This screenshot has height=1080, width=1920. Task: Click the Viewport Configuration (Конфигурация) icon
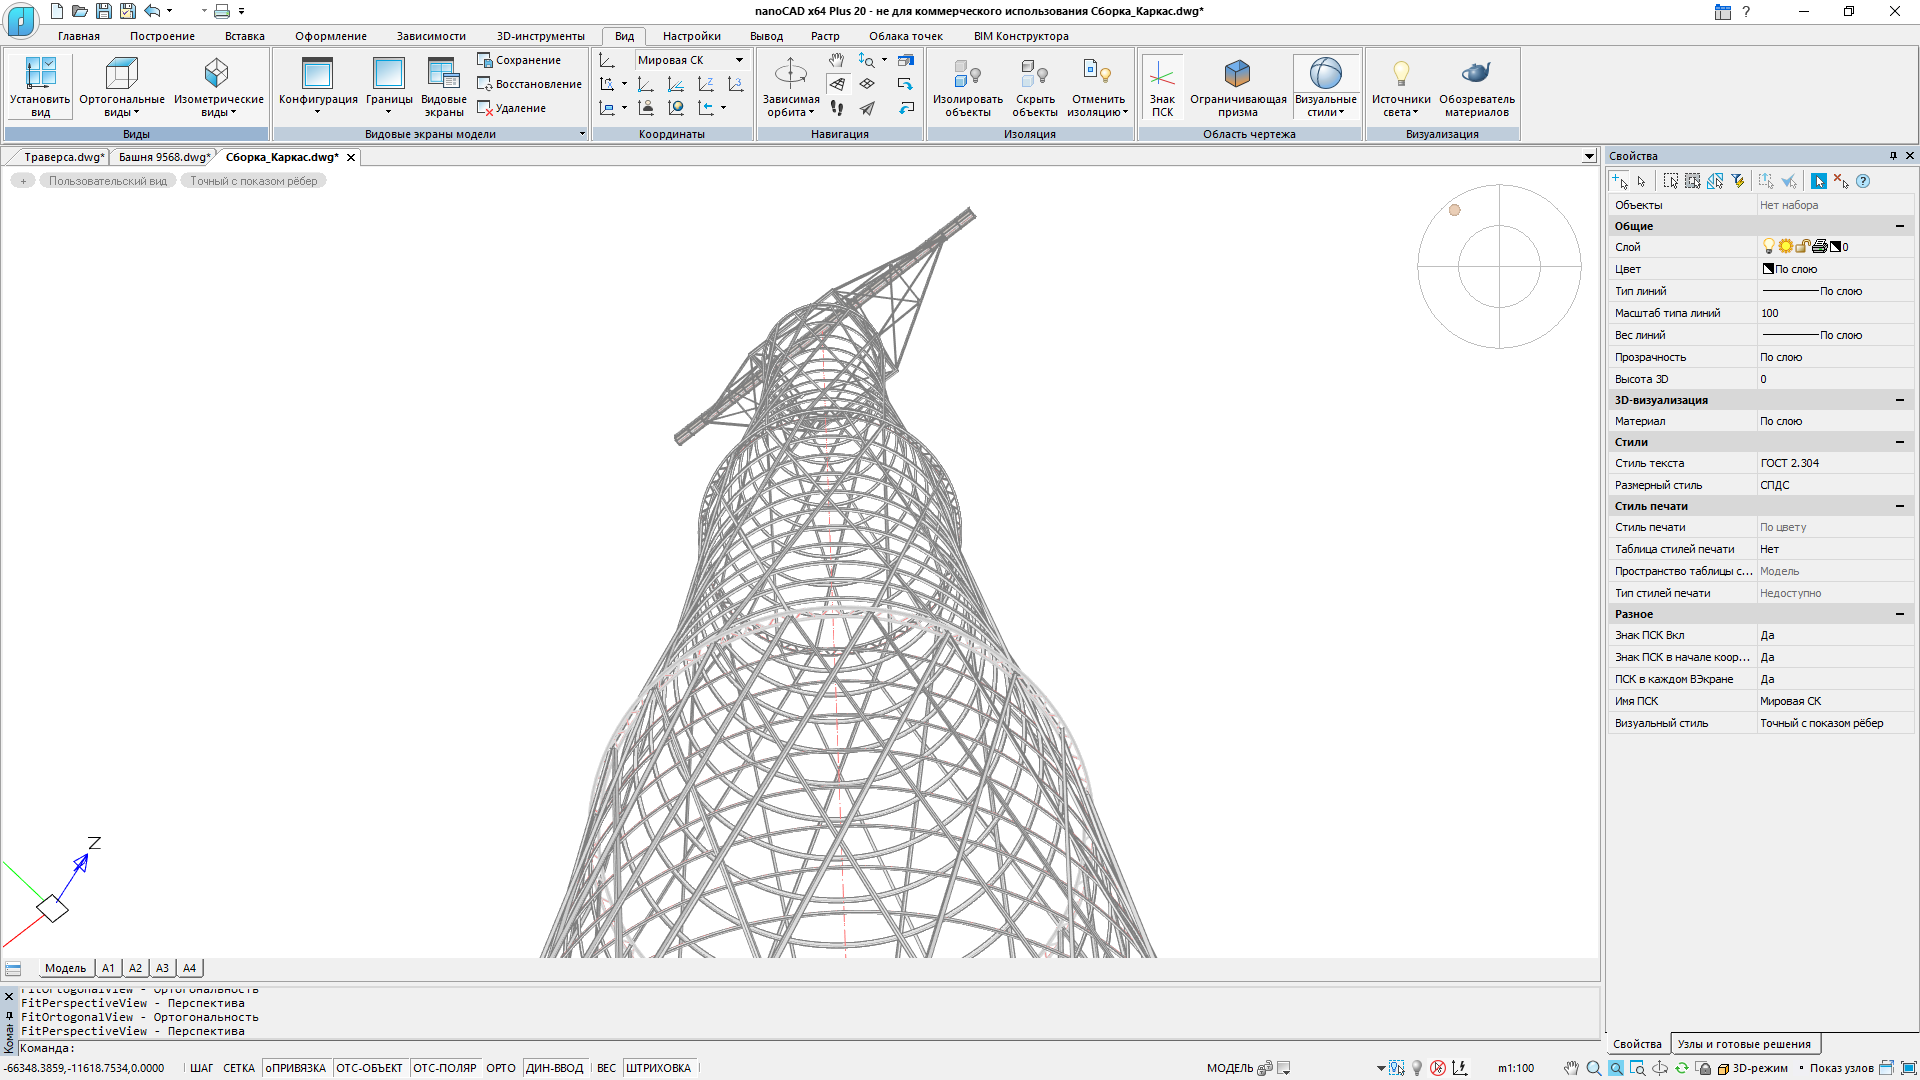pyautogui.click(x=317, y=73)
